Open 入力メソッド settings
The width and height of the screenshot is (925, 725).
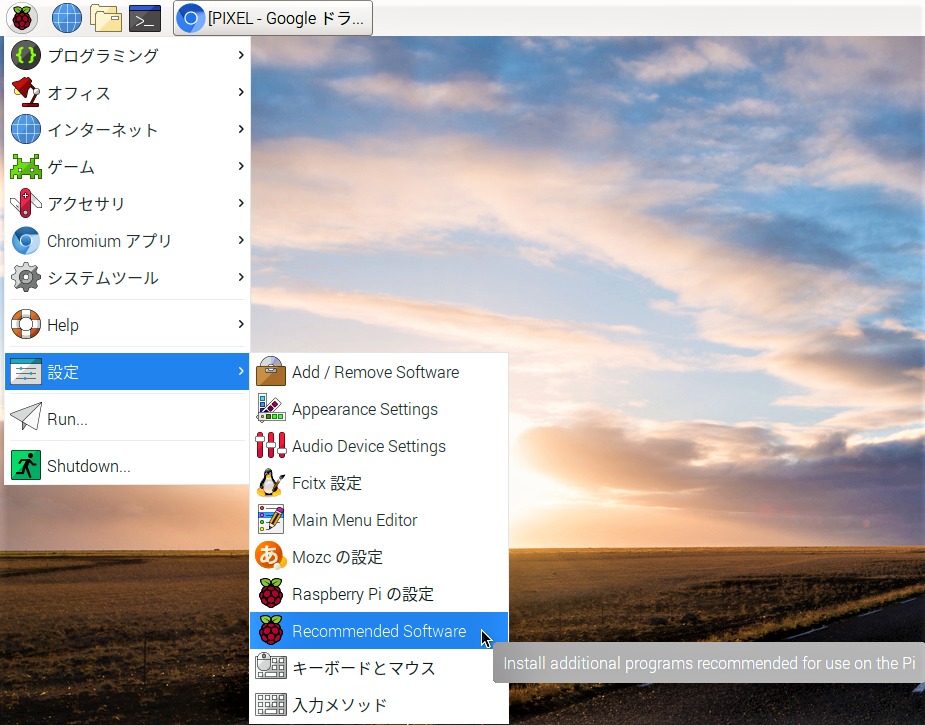pyautogui.click(x=379, y=704)
